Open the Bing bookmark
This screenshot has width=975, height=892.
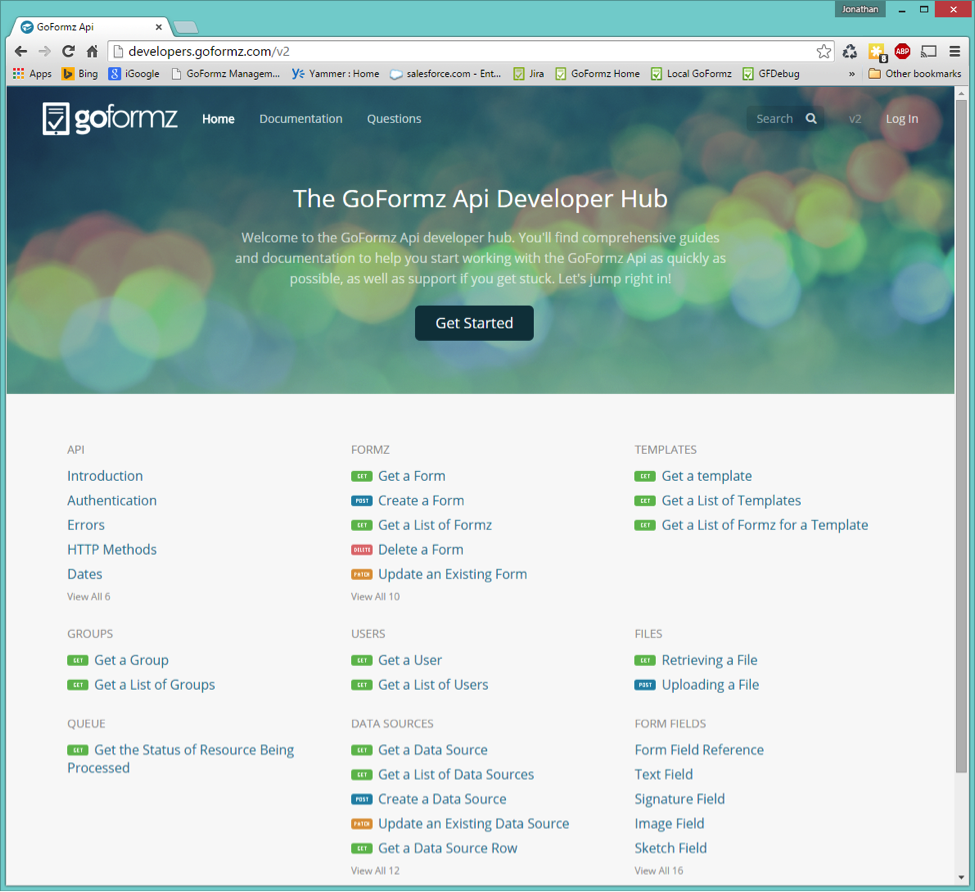tap(80, 73)
